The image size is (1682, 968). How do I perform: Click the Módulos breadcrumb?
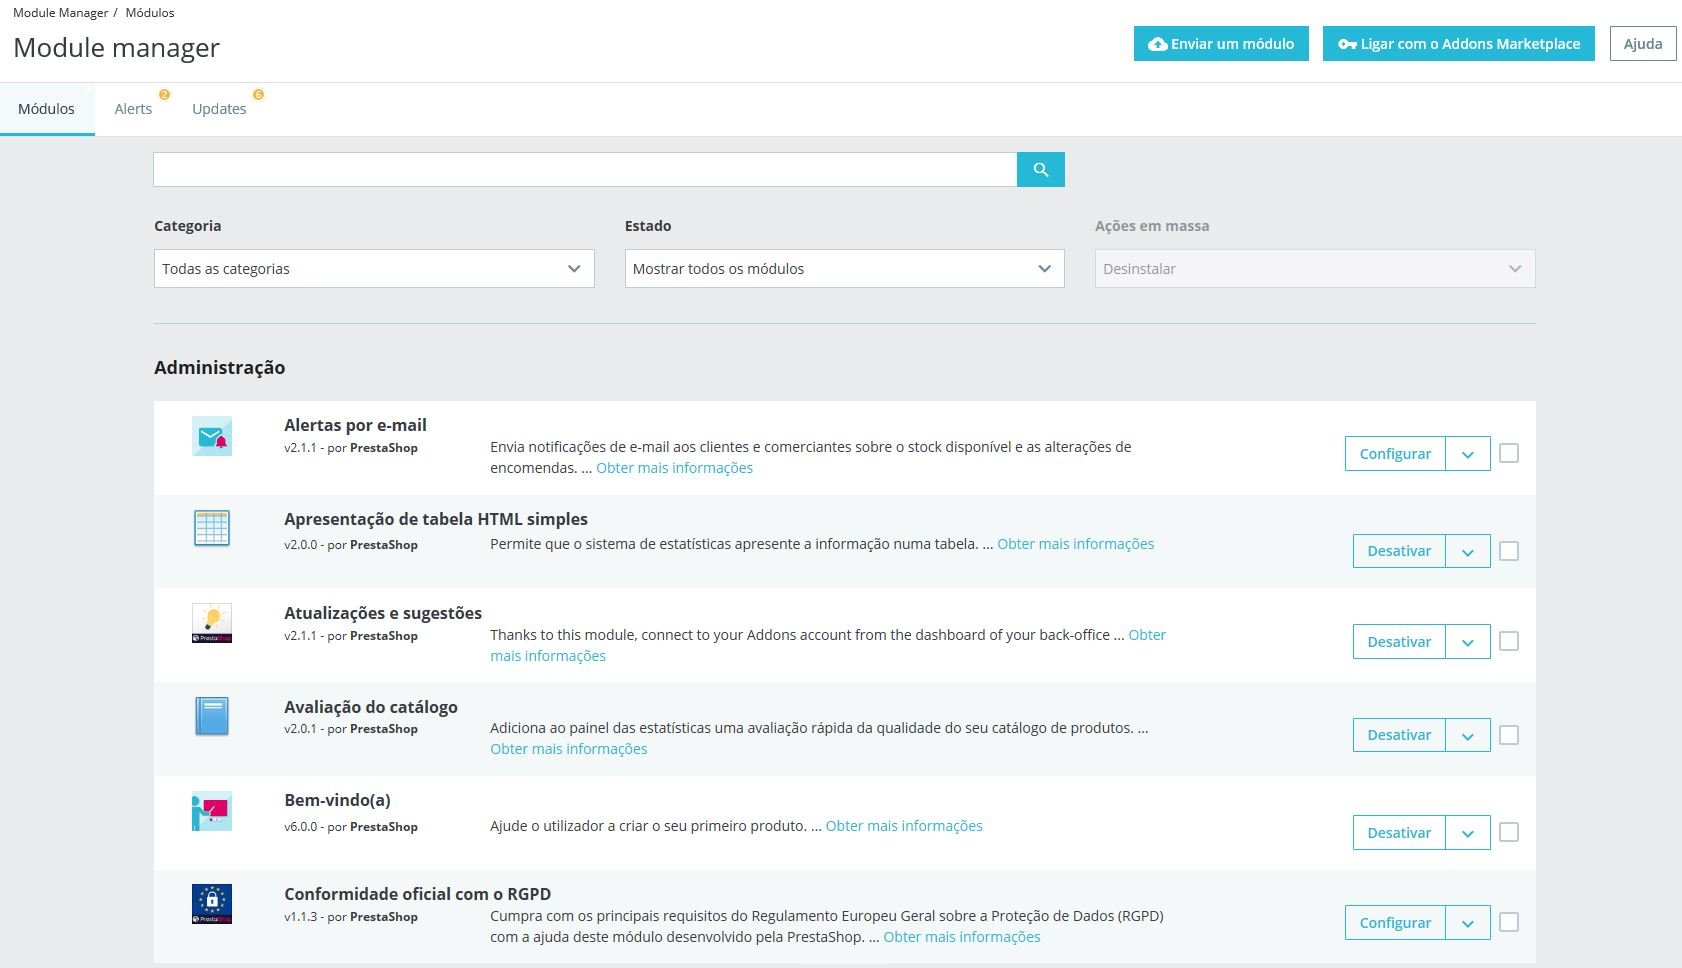(x=150, y=13)
